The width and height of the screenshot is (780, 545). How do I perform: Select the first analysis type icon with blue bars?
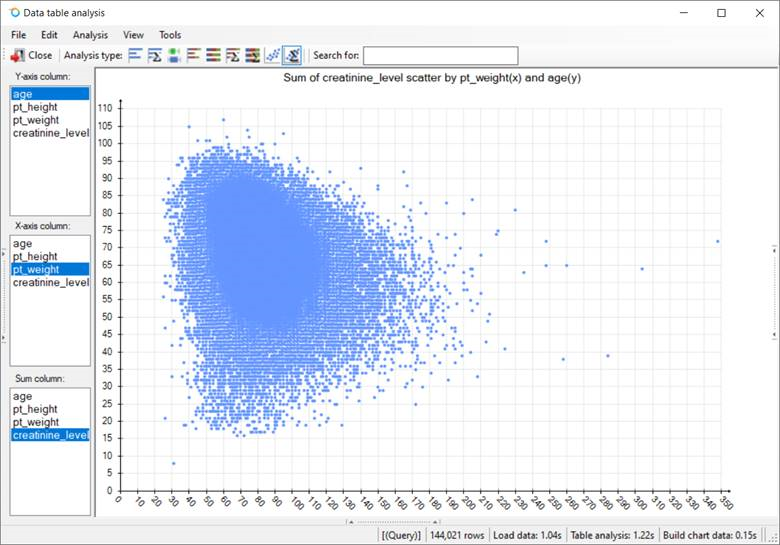(x=136, y=56)
